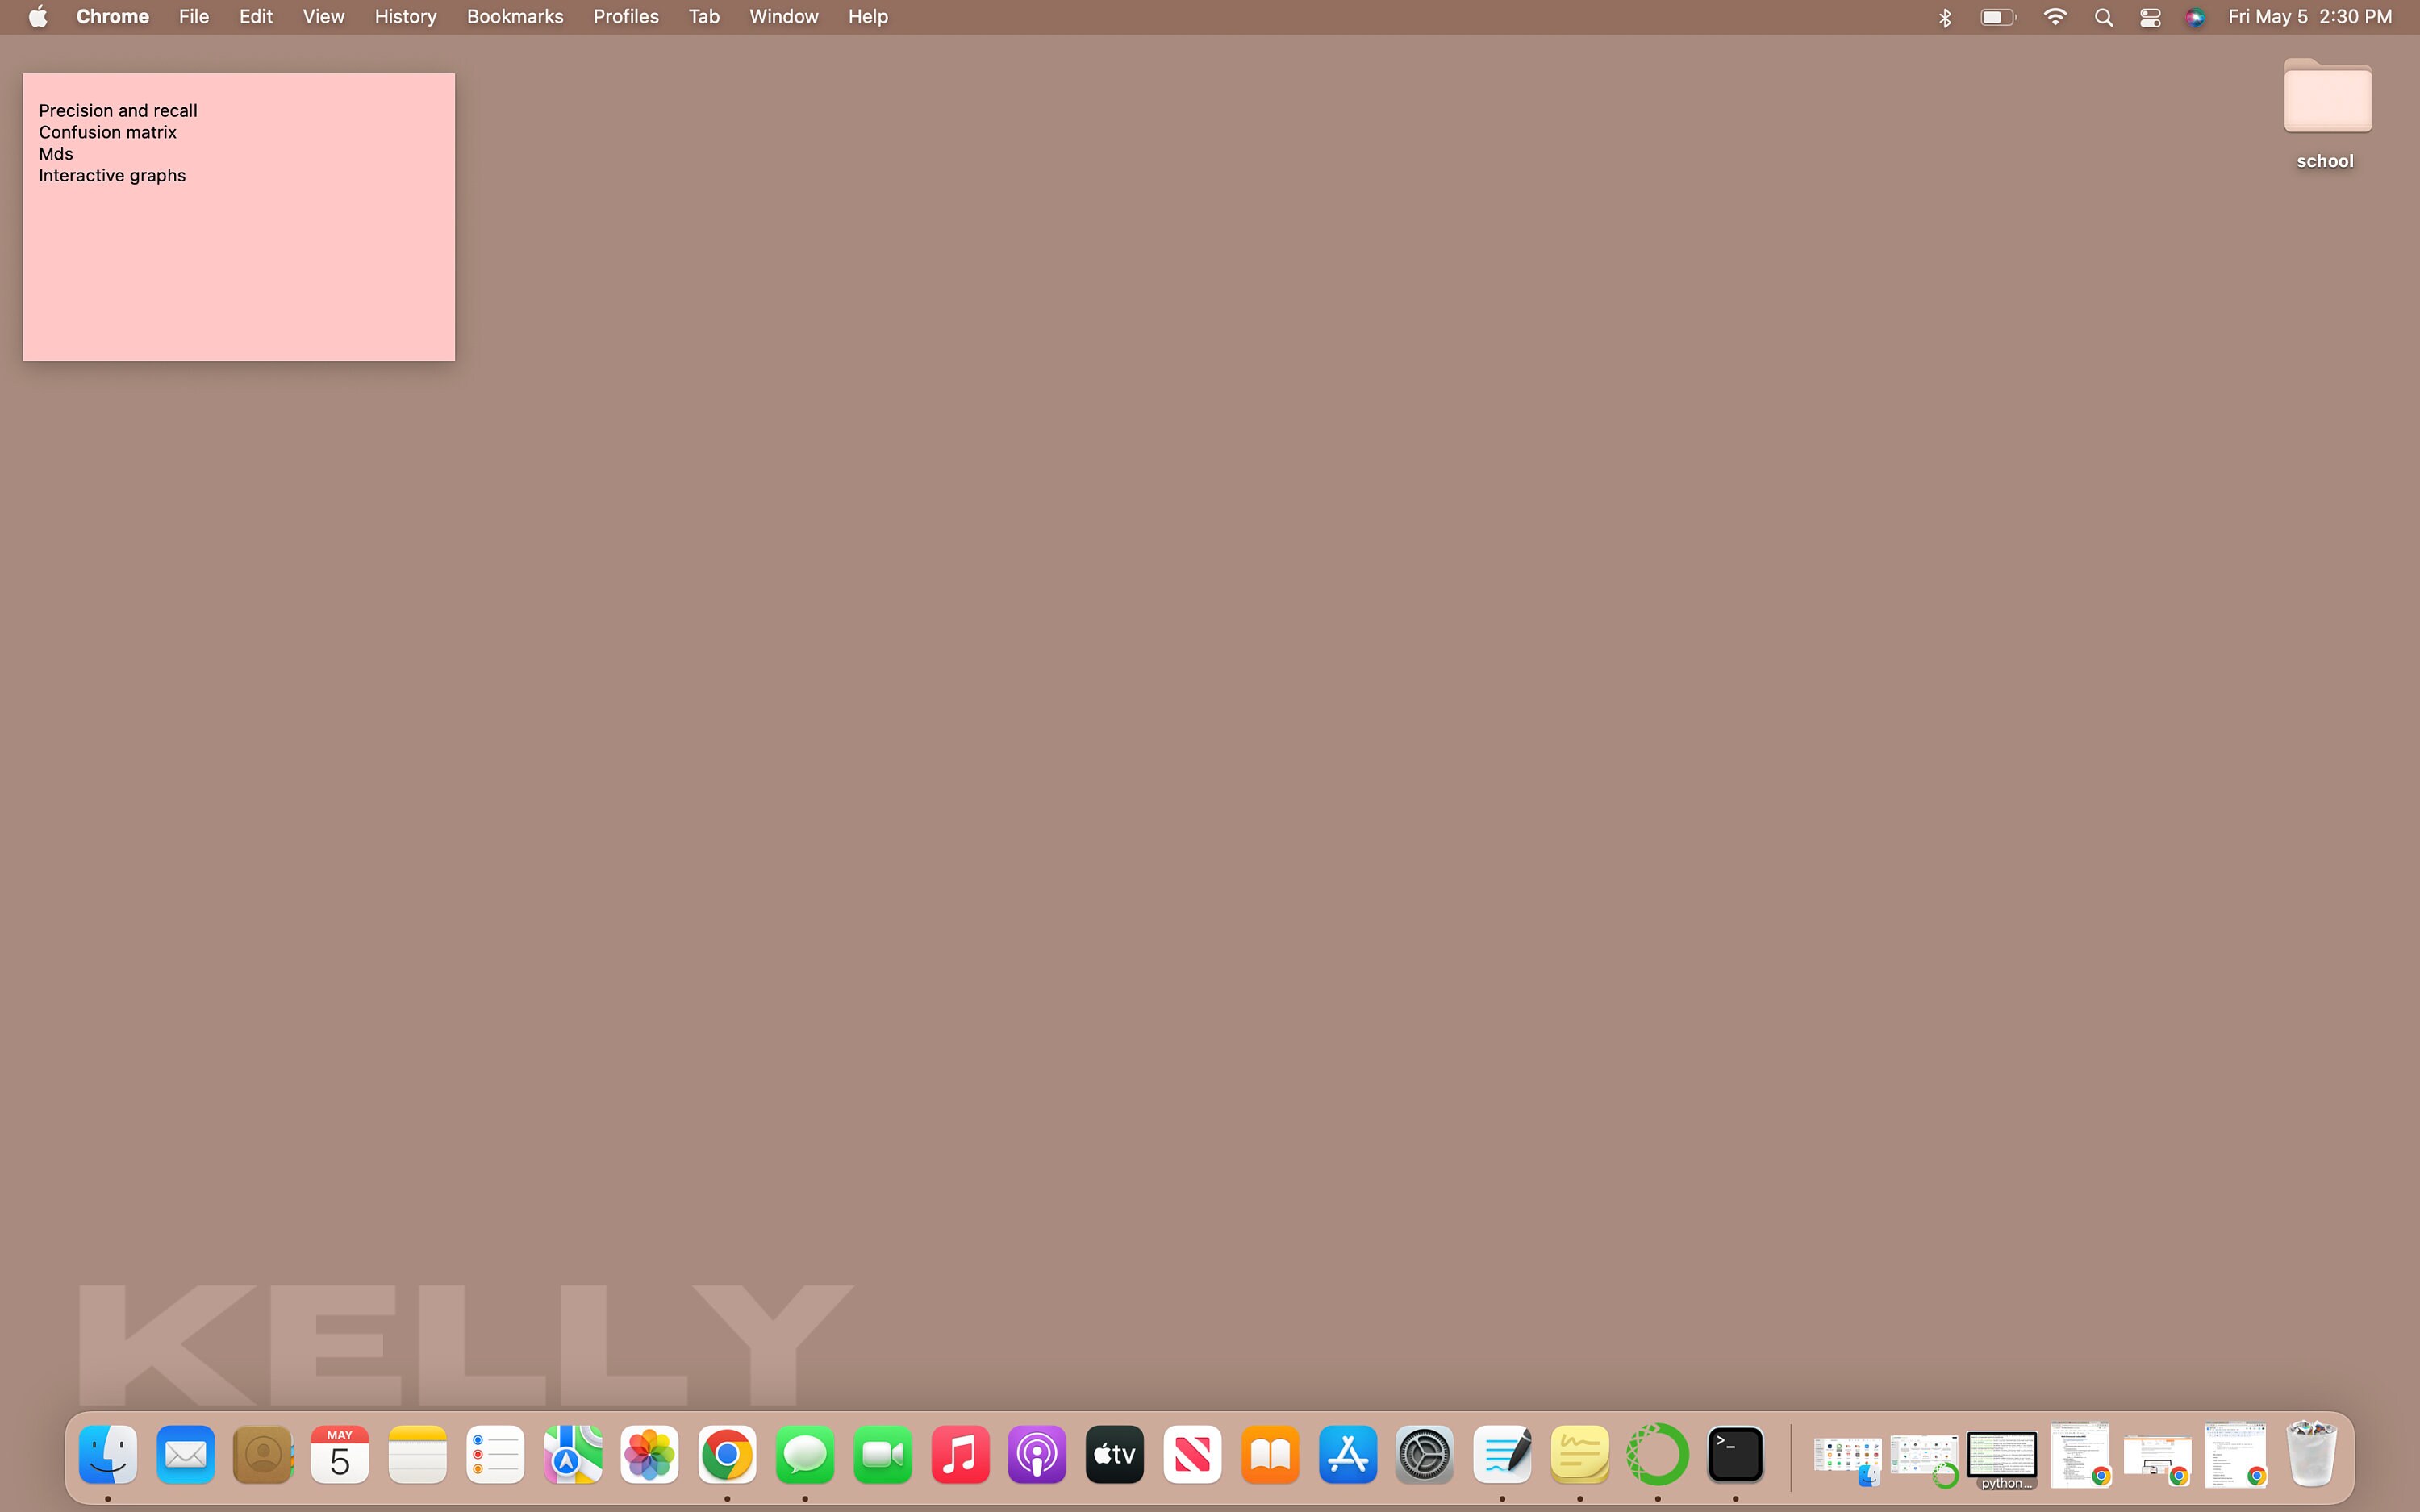2420x1512 pixels.
Task: Open Maps from the Dock
Action: (571, 1455)
